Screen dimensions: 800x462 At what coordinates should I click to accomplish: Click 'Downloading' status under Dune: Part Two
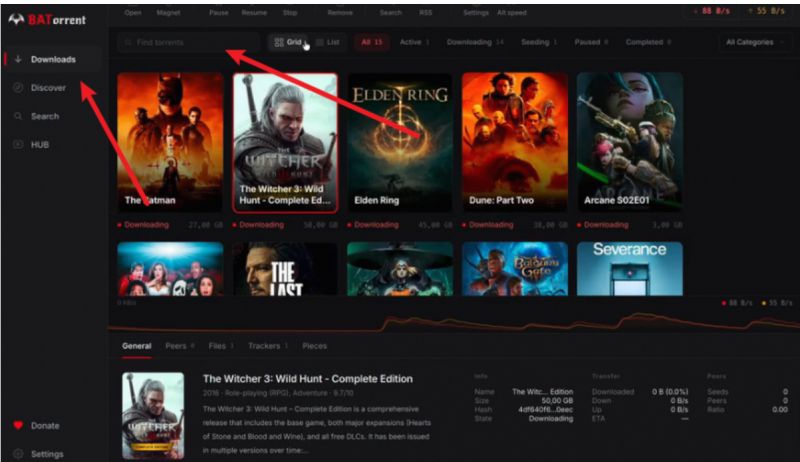coord(491,225)
